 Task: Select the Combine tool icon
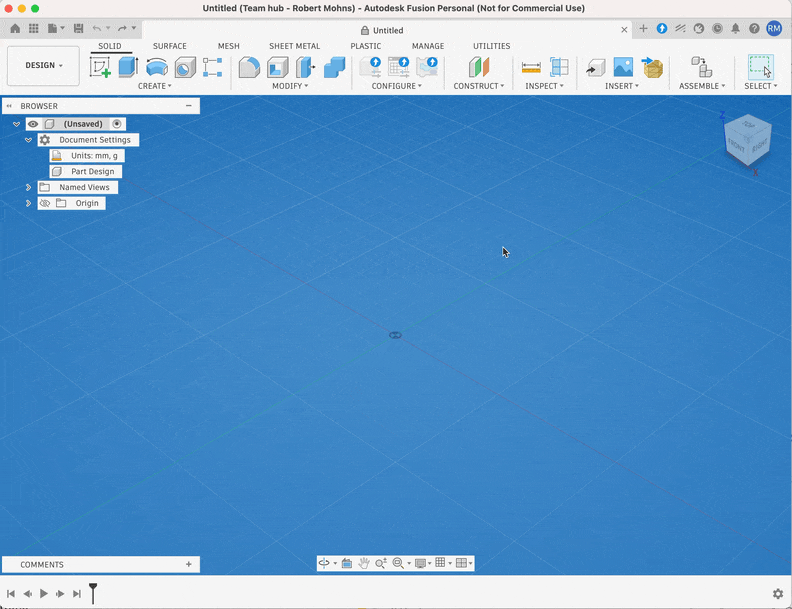click(x=334, y=67)
